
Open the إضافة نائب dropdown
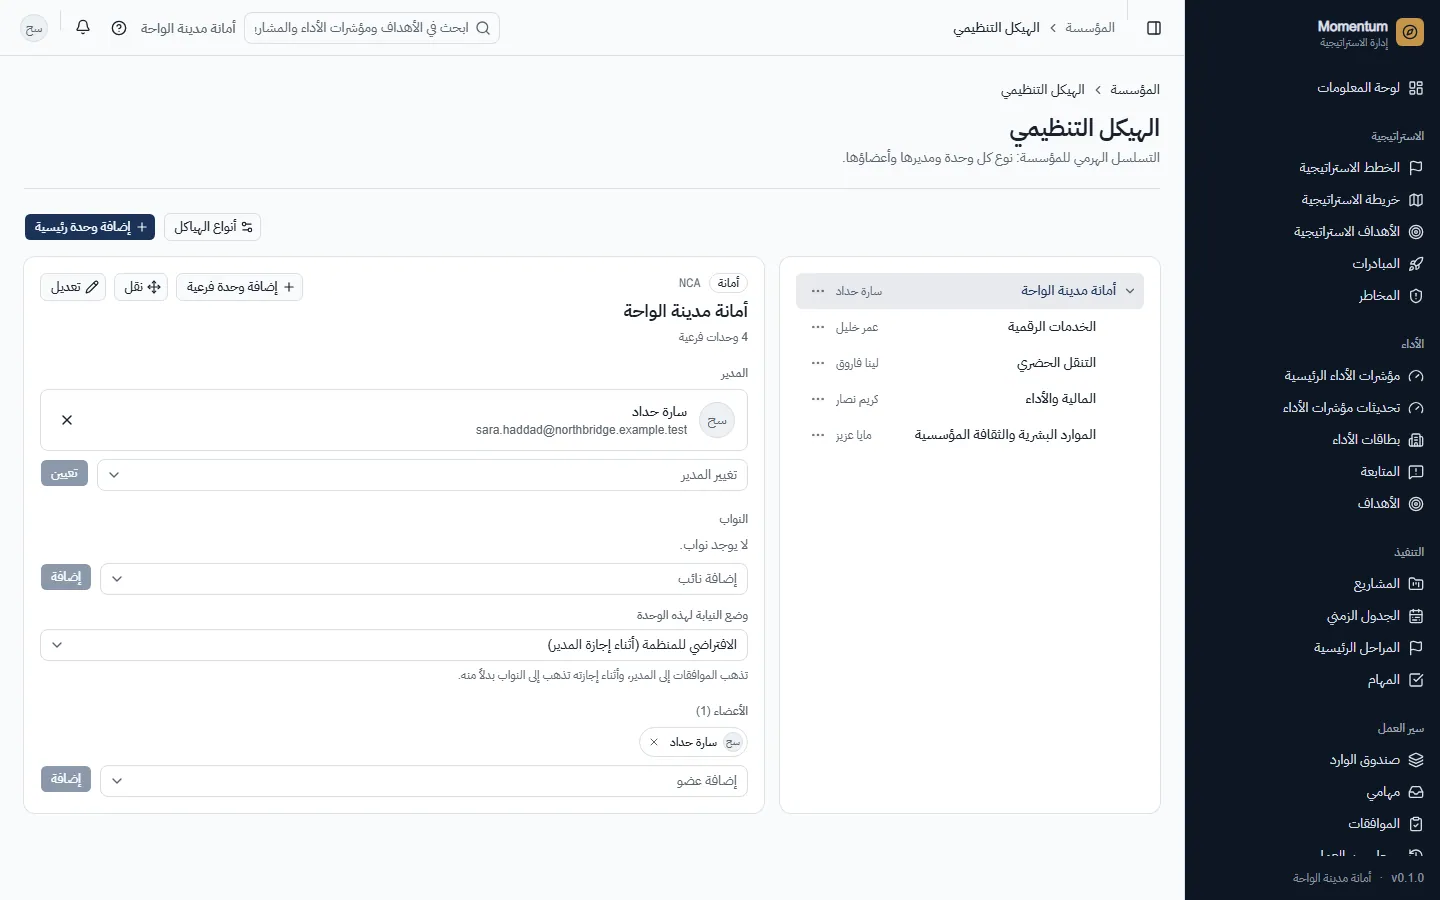point(424,579)
